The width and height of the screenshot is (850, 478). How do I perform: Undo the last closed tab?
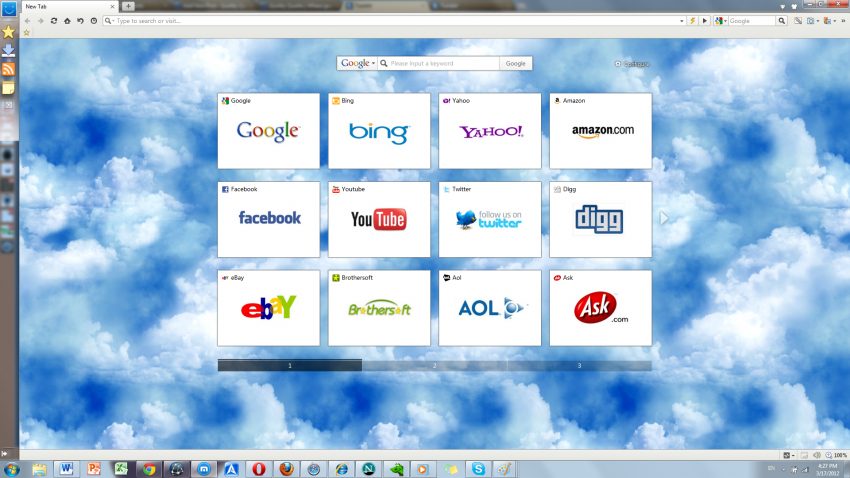click(80, 21)
